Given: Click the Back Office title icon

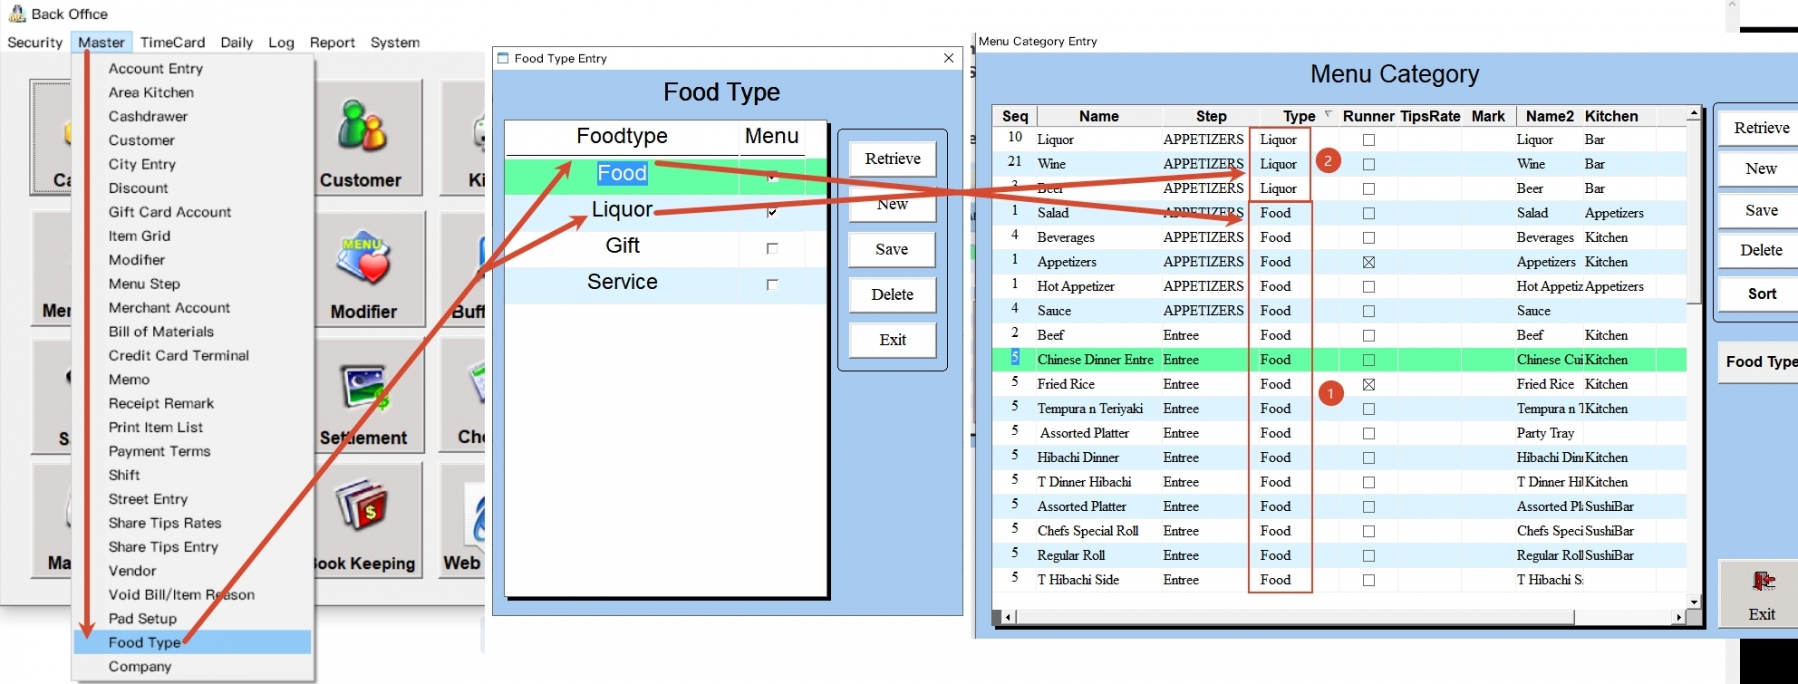Looking at the screenshot, I should (17, 14).
